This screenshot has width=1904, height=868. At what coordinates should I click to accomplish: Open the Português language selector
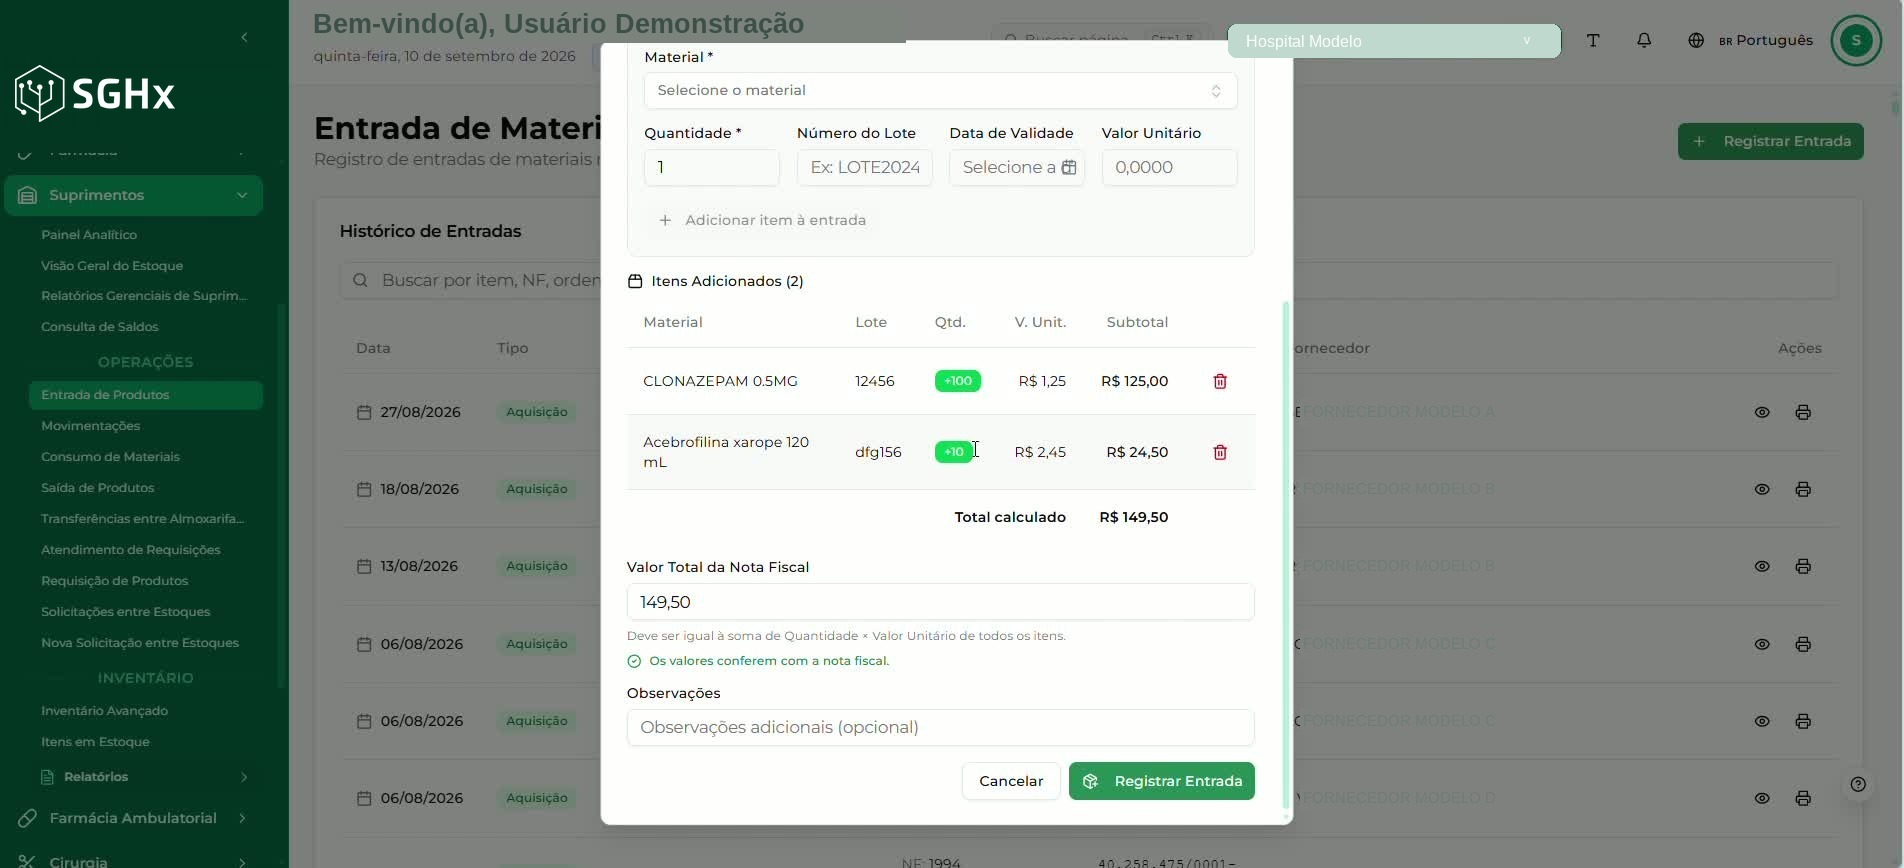pyautogui.click(x=1750, y=41)
